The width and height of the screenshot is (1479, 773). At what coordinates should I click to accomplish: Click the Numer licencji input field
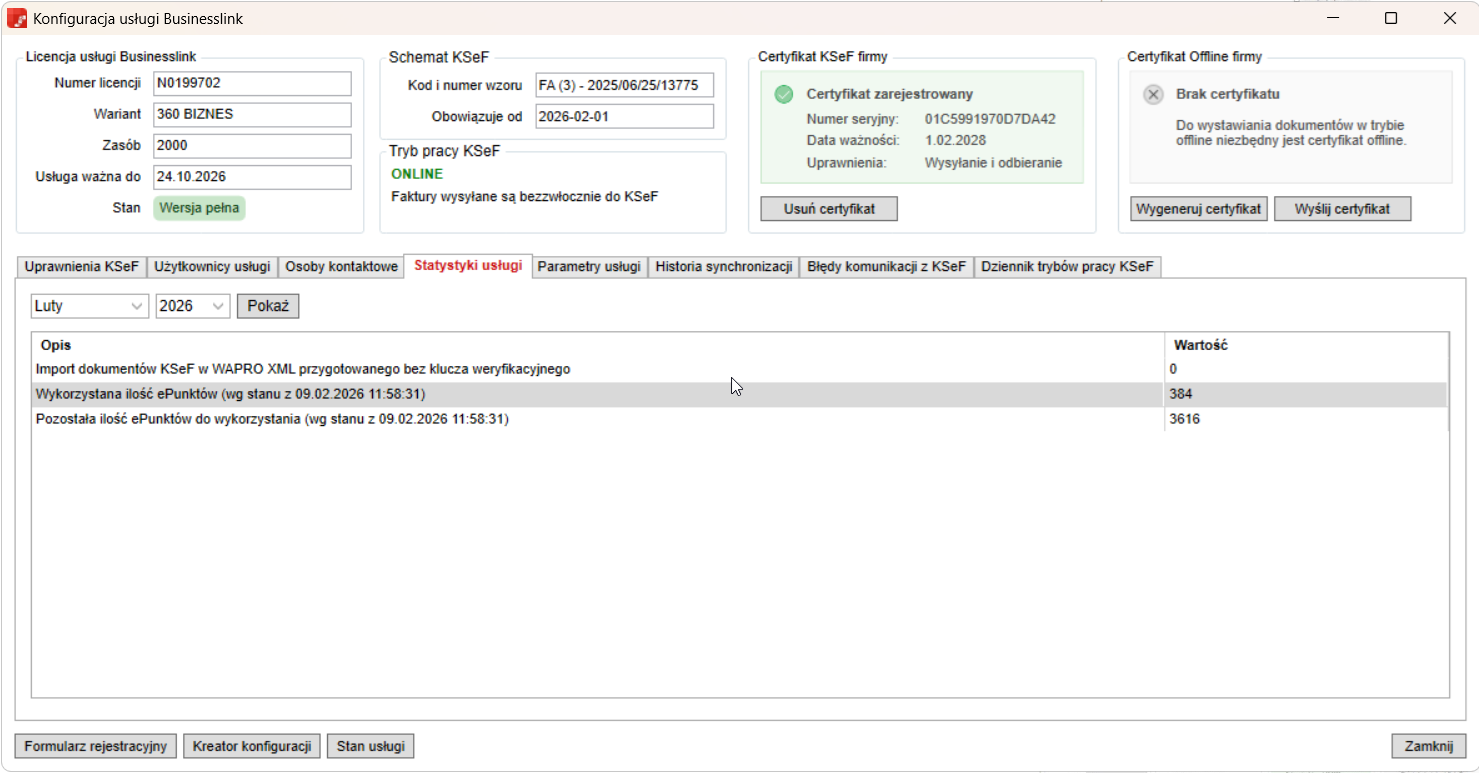point(252,84)
